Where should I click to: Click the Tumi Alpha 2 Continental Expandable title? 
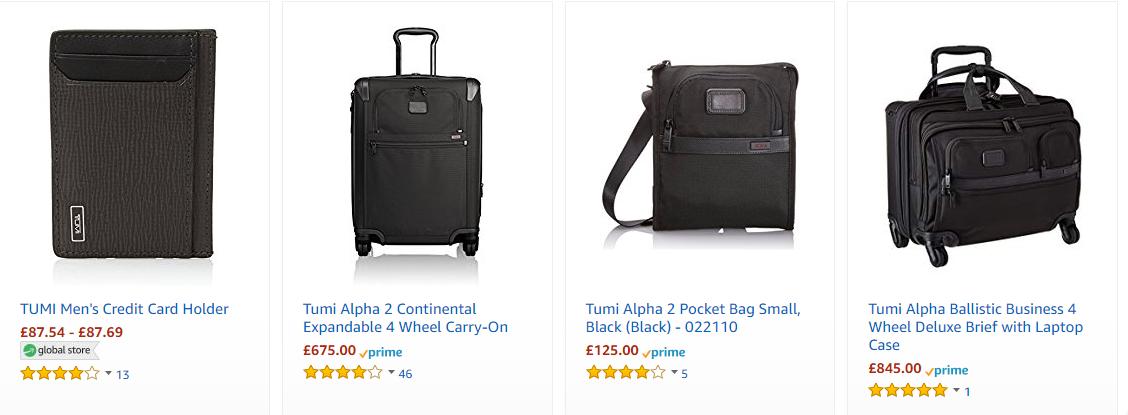point(406,318)
